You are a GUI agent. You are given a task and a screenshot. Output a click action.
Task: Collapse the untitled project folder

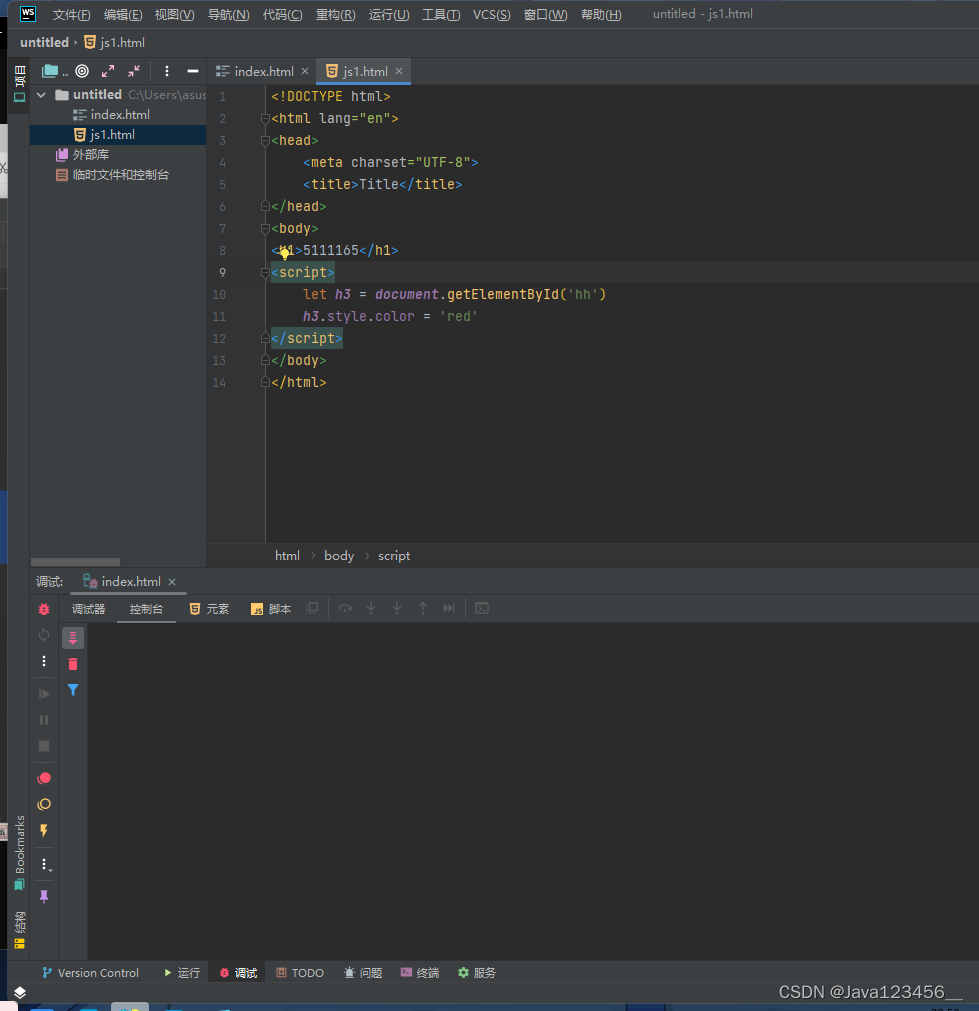(x=41, y=95)
